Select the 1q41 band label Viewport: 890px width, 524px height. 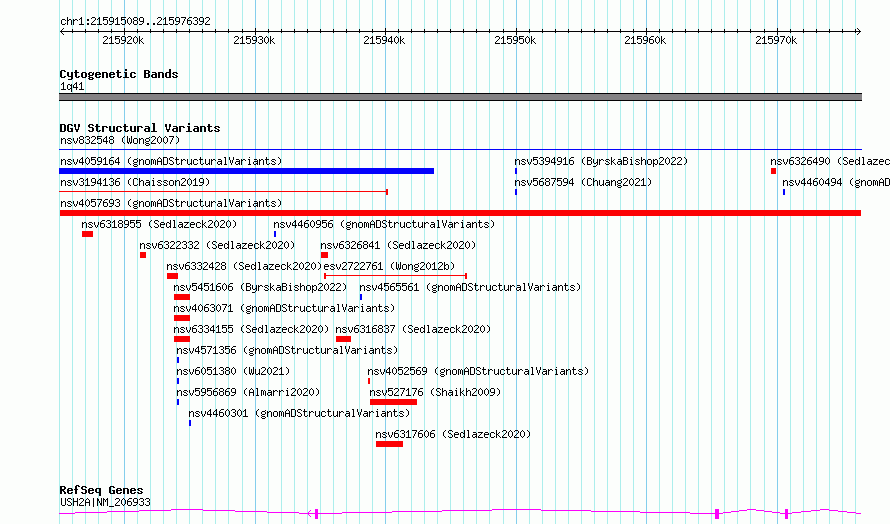tap(72, 87)
